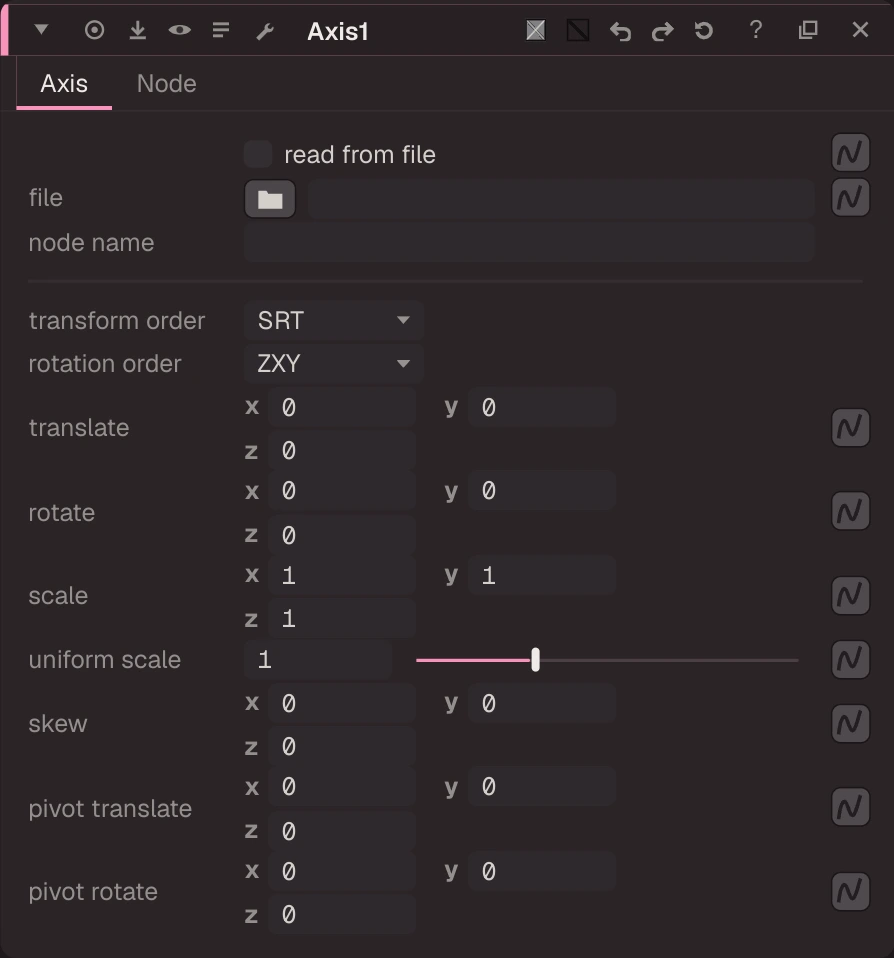Open animation menu for read from file
This screenshot has width=894, height=958.
click(850, 153)
